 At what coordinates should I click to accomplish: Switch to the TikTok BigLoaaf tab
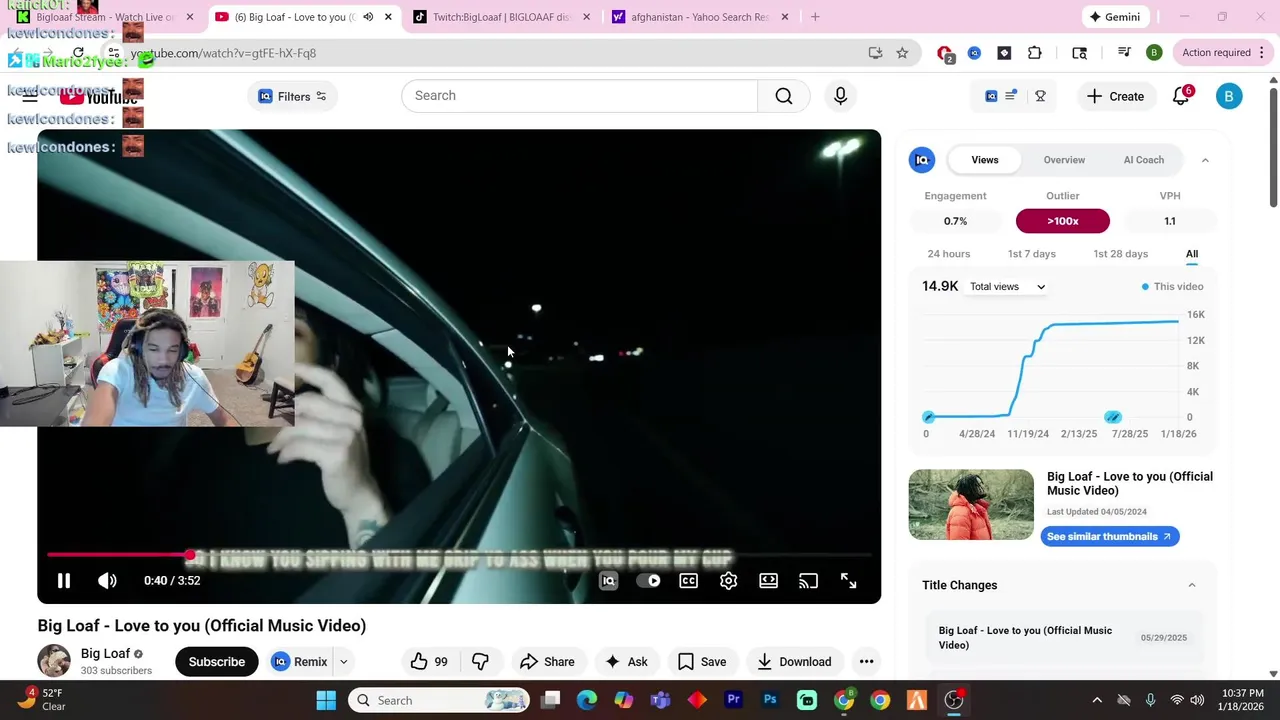coord(502,17)
